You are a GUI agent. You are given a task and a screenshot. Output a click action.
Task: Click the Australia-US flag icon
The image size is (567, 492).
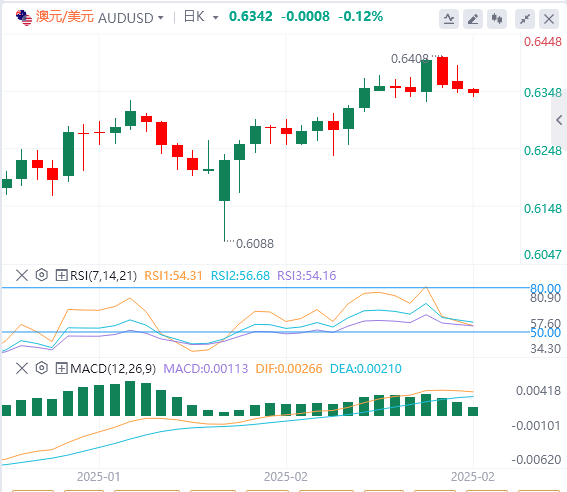tap(24, 18)
